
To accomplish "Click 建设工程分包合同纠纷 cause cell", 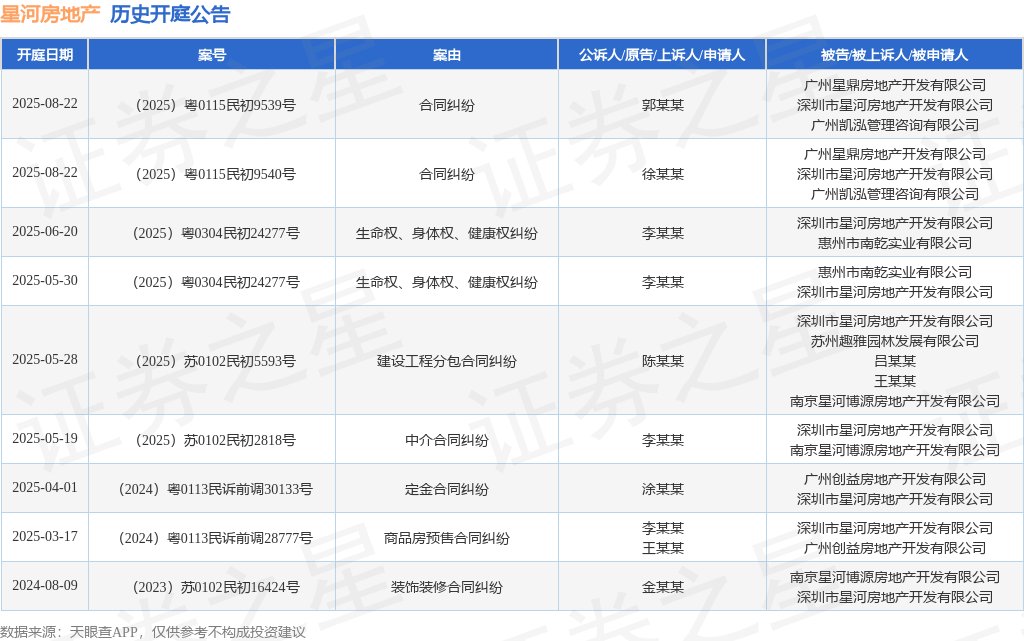I will pyautogui.click(x=447, y=361).
